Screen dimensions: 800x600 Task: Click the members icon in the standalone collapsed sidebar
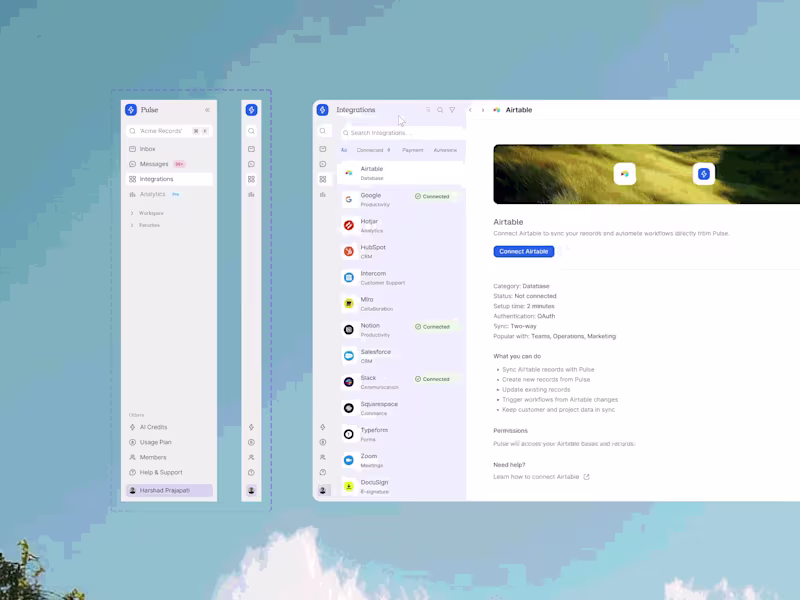click(x=251, y=457)
